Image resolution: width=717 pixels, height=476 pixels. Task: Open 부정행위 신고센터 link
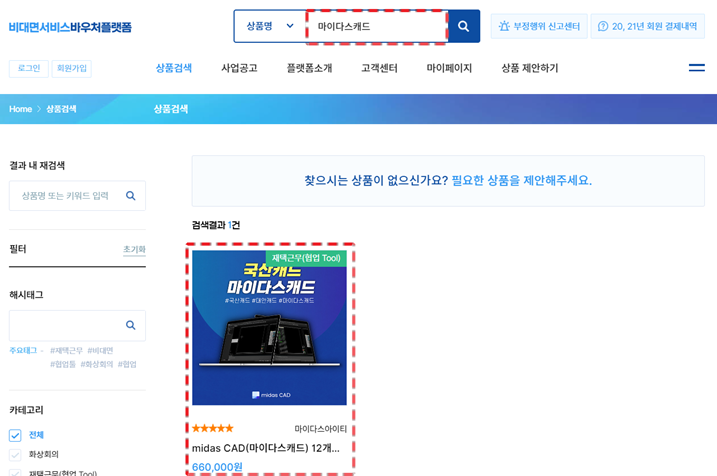click(539, 27)
